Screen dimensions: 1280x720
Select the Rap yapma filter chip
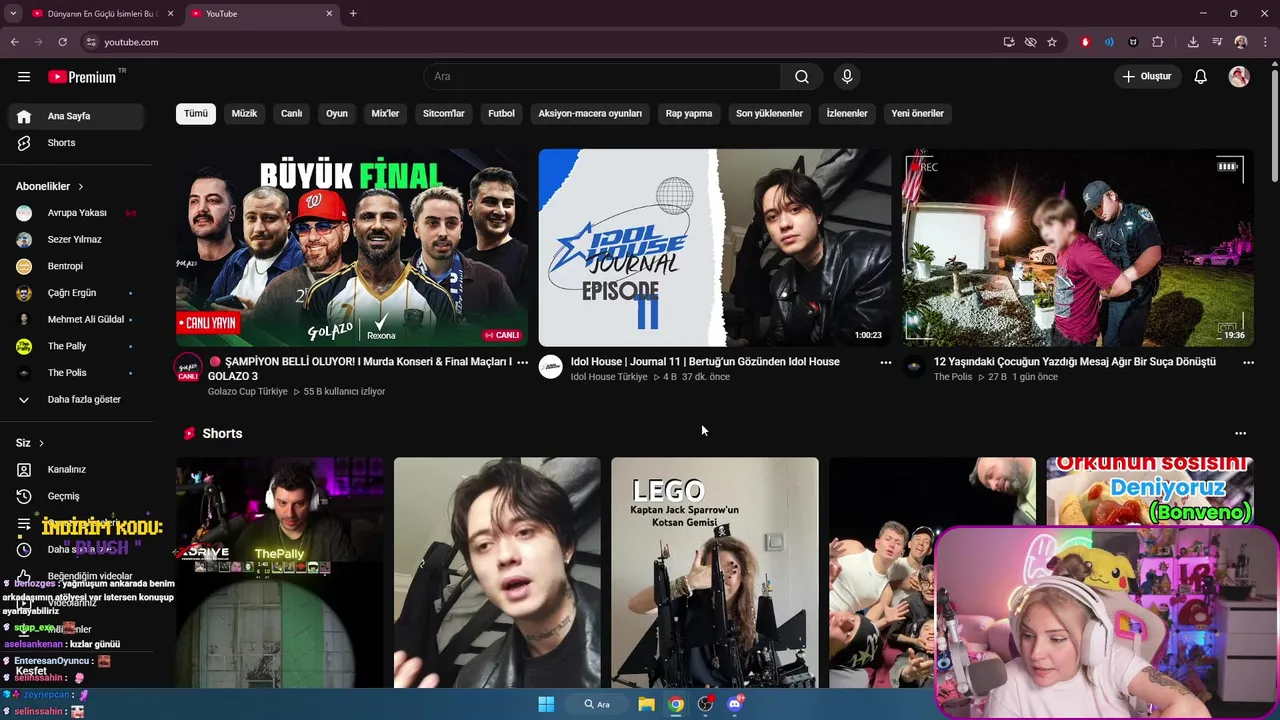coord(689,113)
